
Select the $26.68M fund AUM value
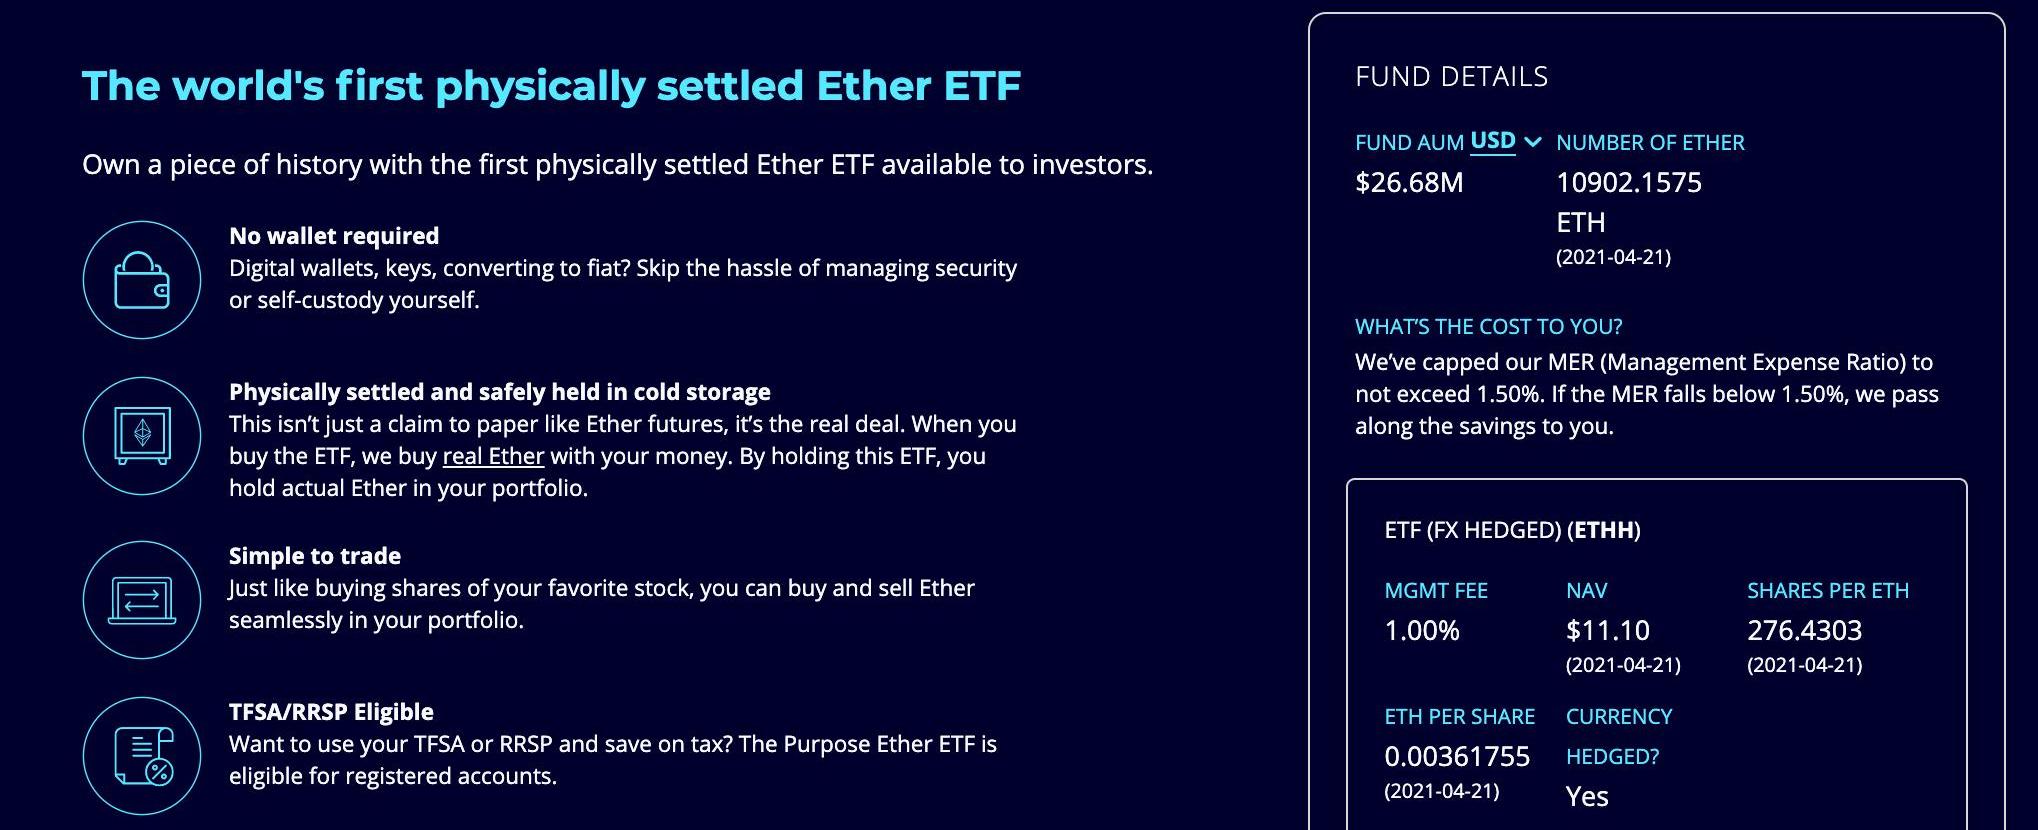point(1409,182)
